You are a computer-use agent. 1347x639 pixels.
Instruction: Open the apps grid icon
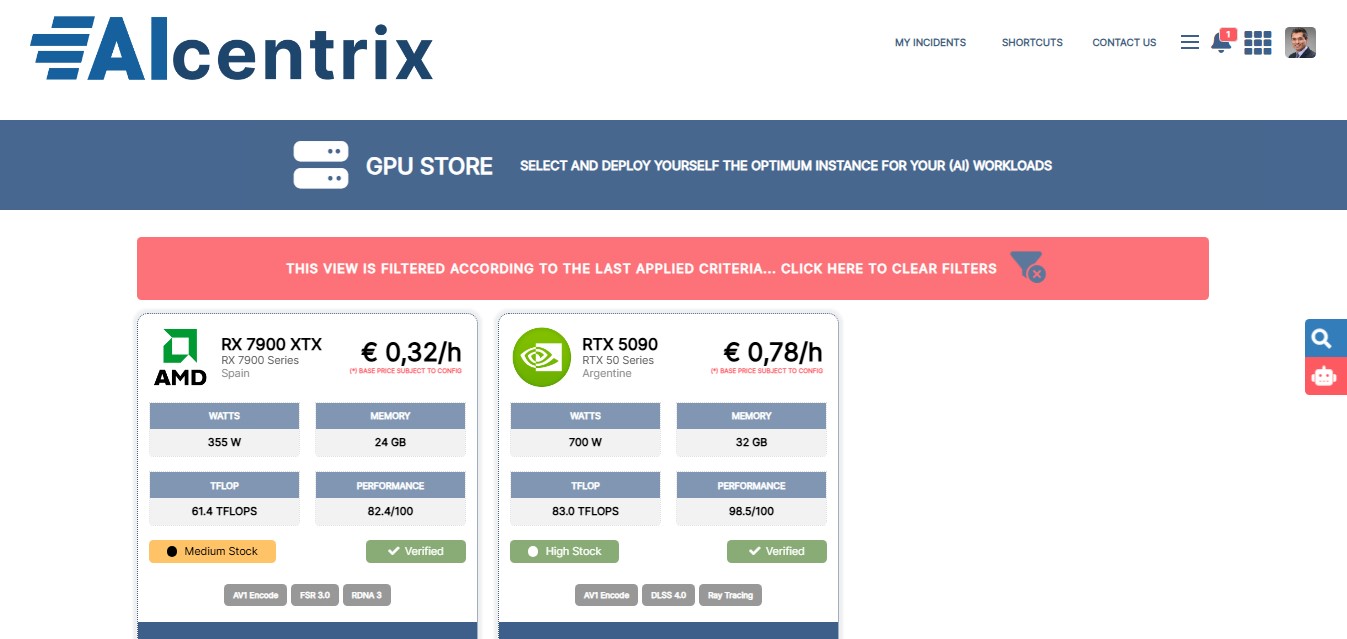click(x=1257, y=43)
